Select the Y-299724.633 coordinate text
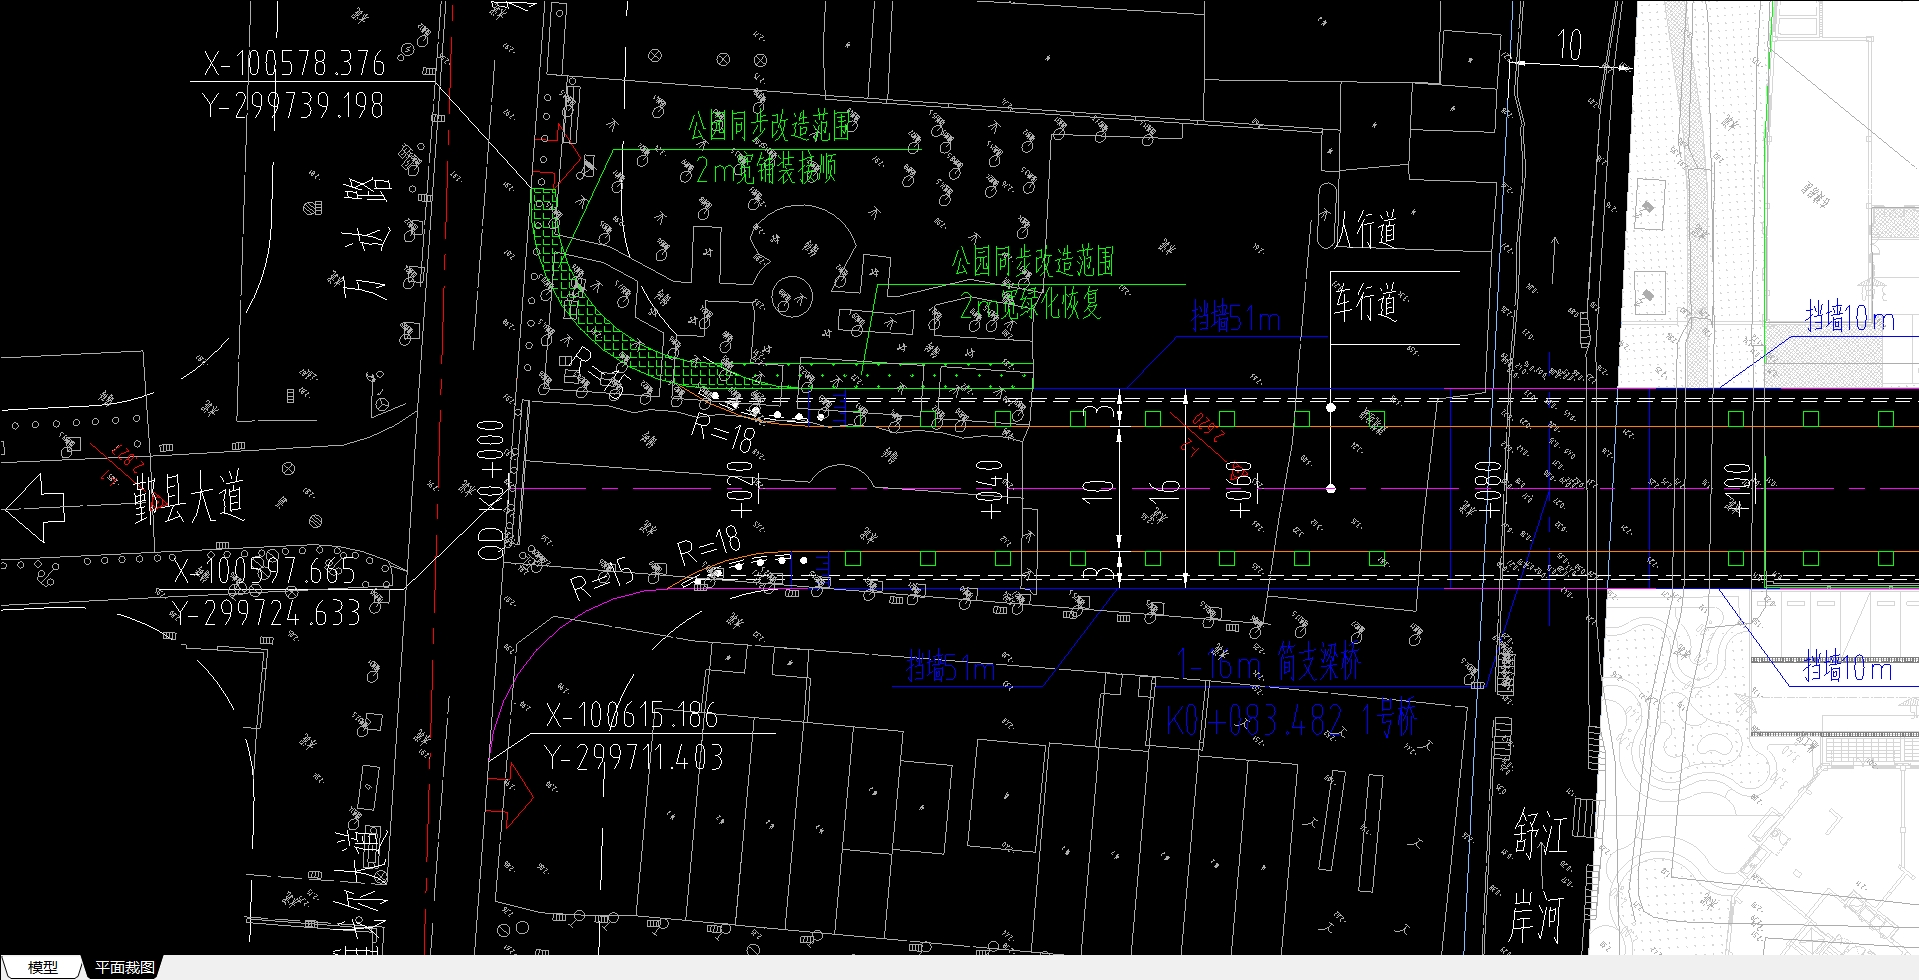This screenshot has height=980, width=1919. pos(265,612)
